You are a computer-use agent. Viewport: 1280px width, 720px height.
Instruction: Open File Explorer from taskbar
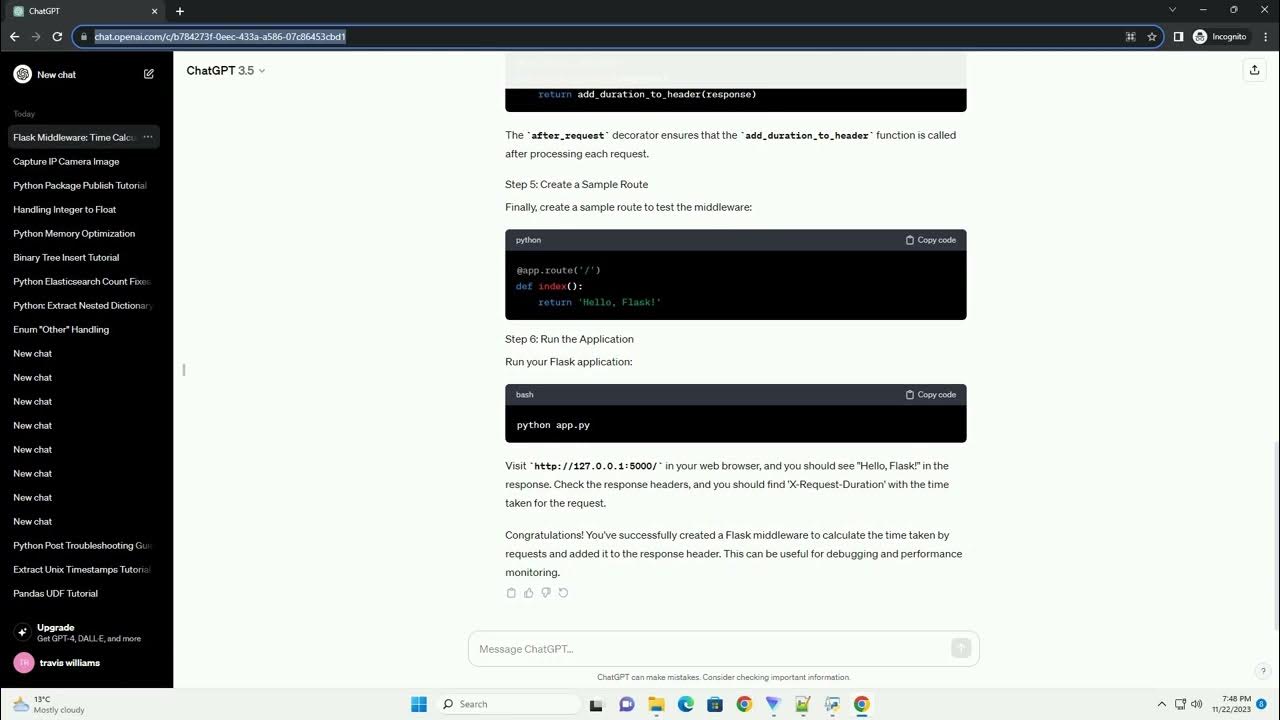coord(656,704)
